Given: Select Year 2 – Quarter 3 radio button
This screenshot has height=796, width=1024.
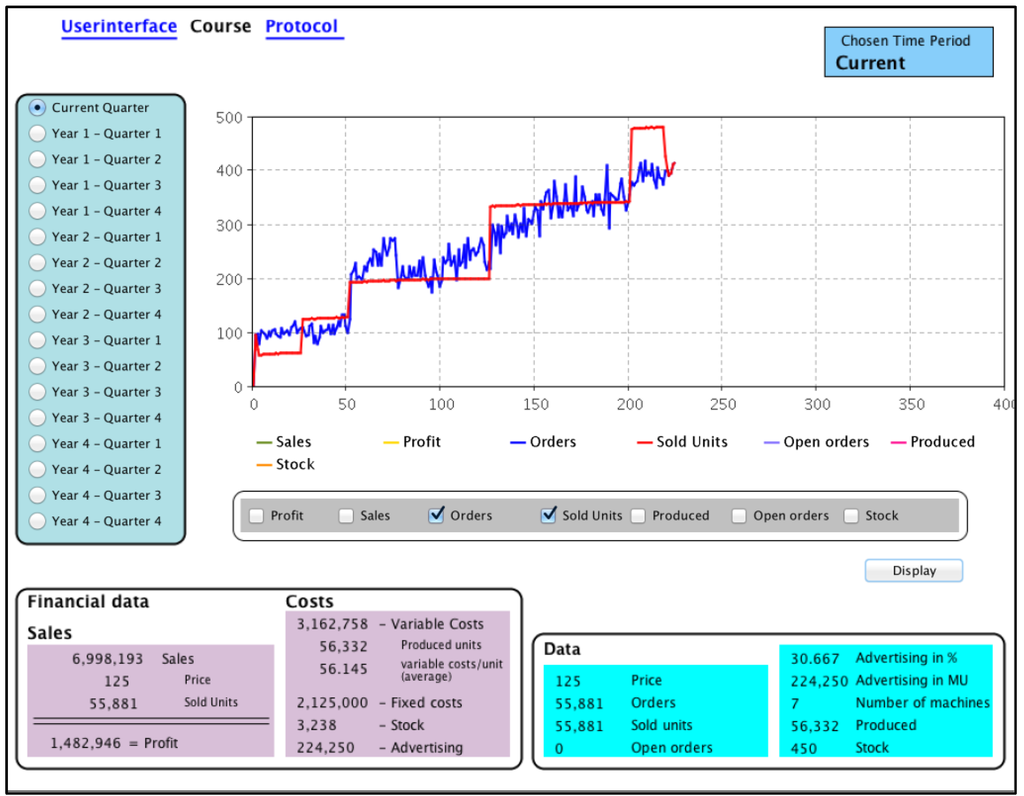Looking at the screenshot, I should 38,288.
